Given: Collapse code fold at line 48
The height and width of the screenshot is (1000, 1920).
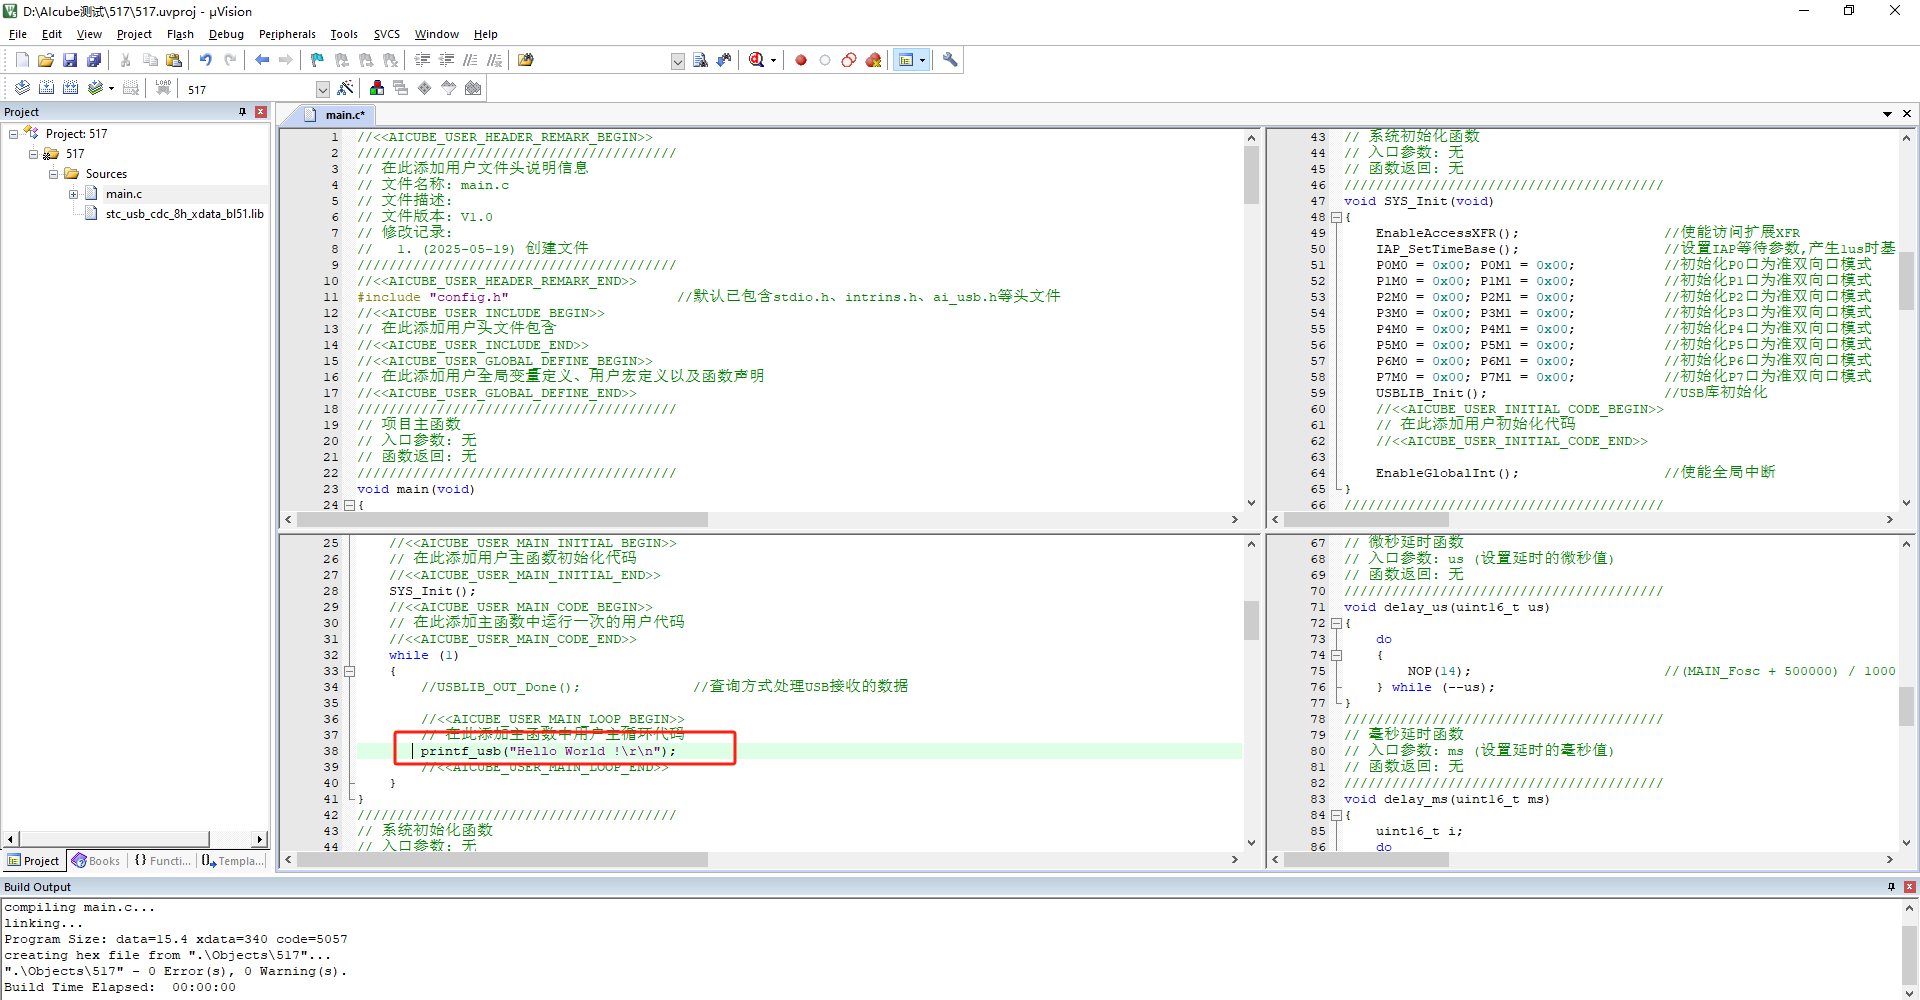Looking at the screenshot, I should click(x=1336, y=217).
